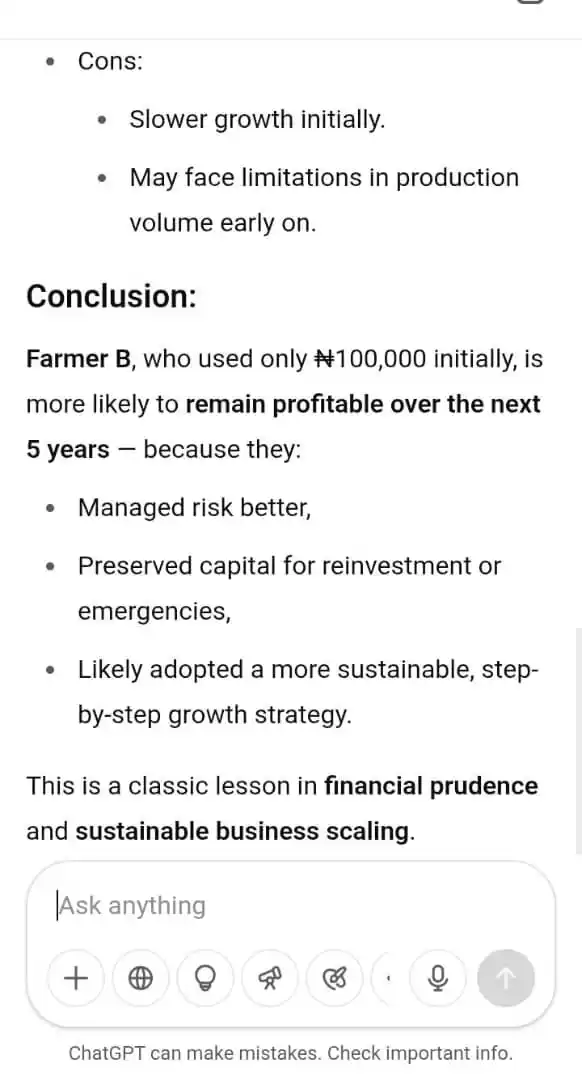The image size is (582, 1080).
Task: Open the more tools overflow button
Action: point(387,978)
